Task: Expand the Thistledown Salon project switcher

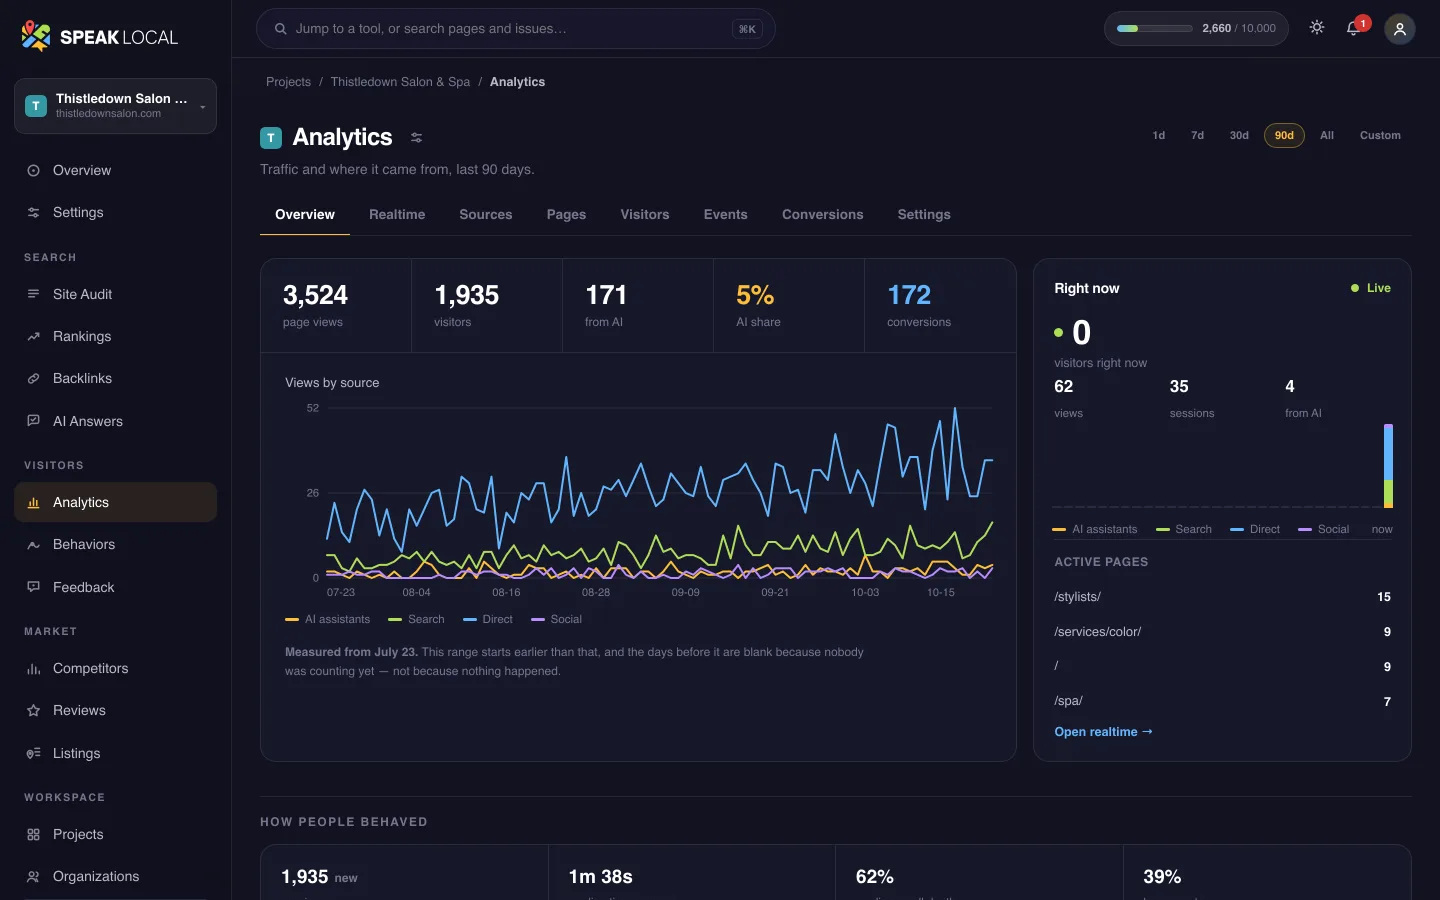Action: [x=115, y=106]
